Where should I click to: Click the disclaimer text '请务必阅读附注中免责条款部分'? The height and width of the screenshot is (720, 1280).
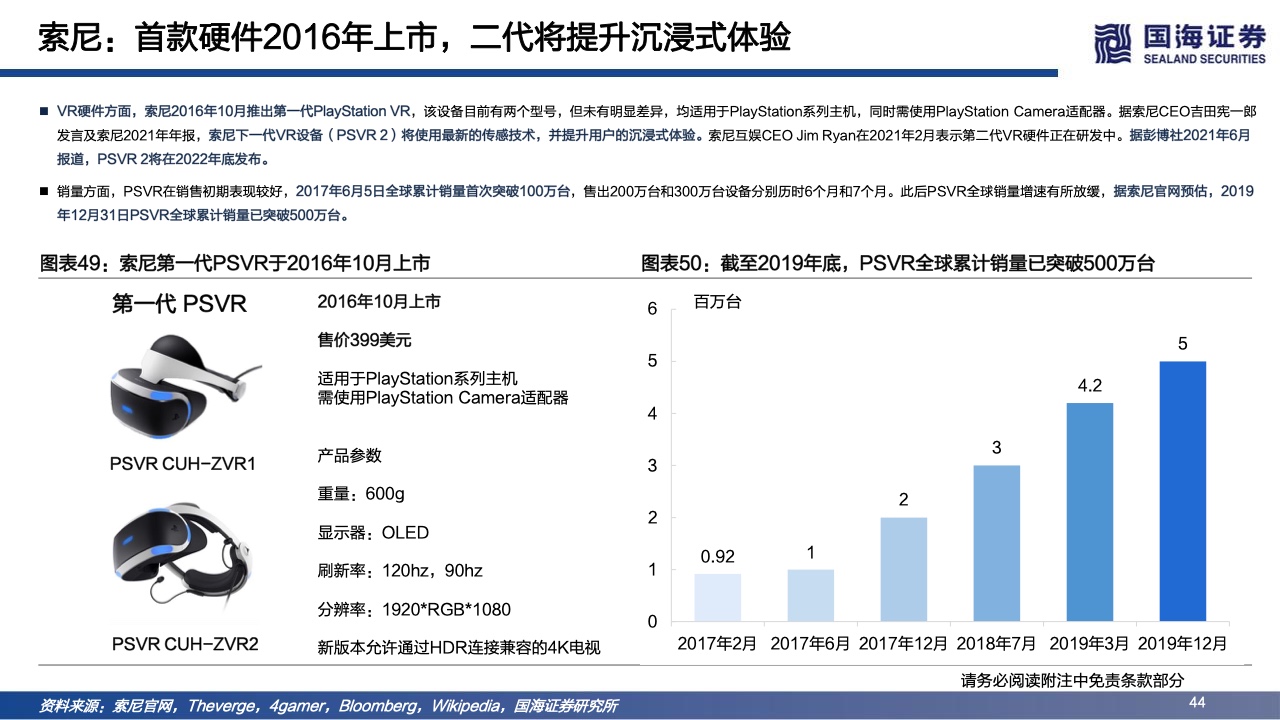pos(1072,681)
